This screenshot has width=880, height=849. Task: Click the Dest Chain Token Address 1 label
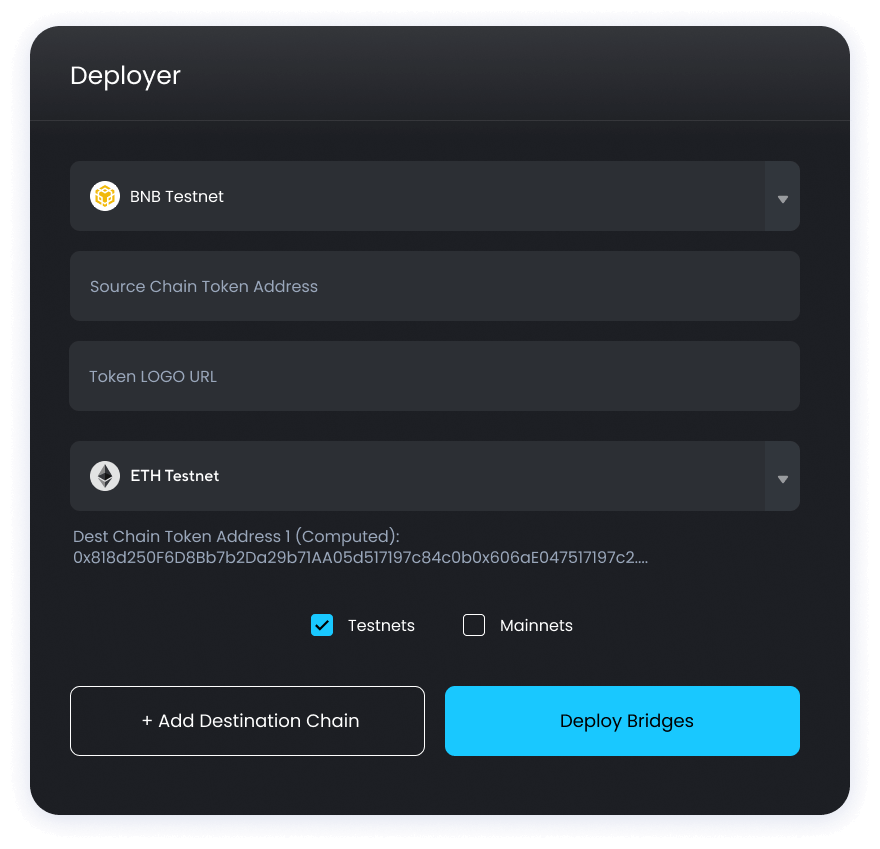pos(236,537)
